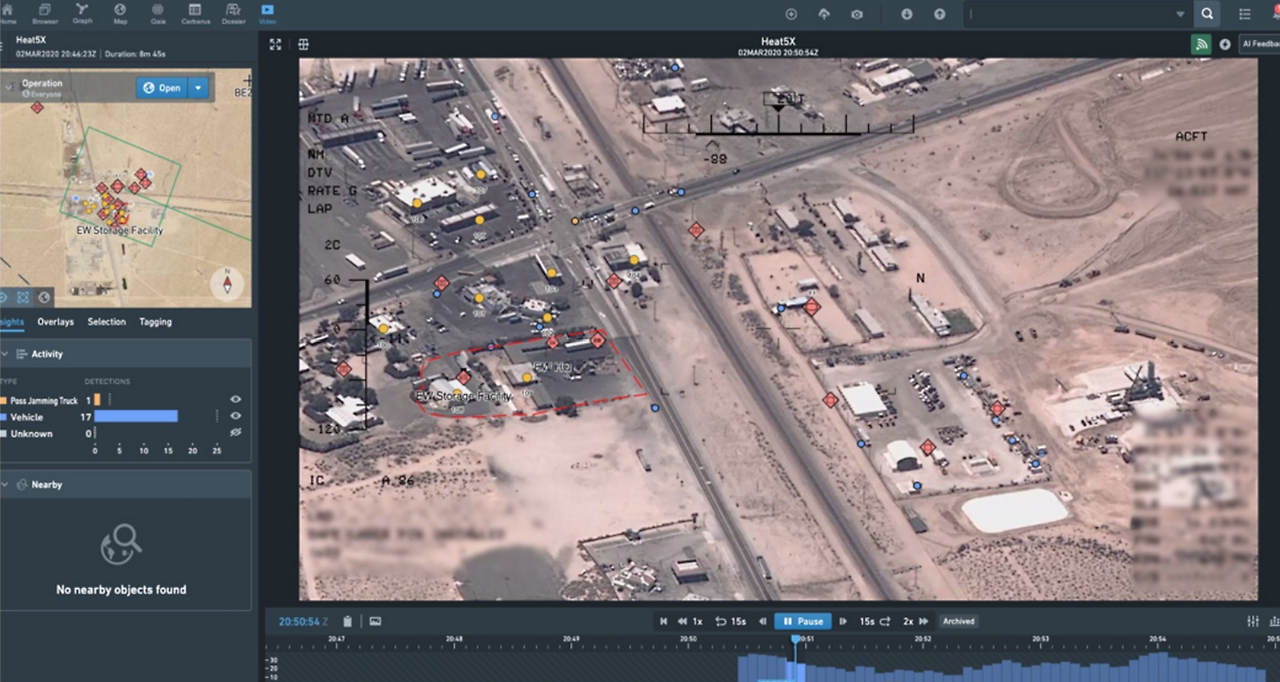Click the cloud upload icon
The height and width of the screenshot is (682, 1280).
[824, 14]
